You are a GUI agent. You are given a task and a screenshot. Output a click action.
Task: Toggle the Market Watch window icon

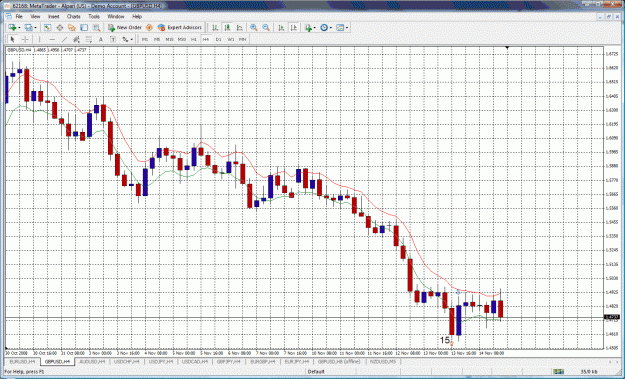(47, 27)
